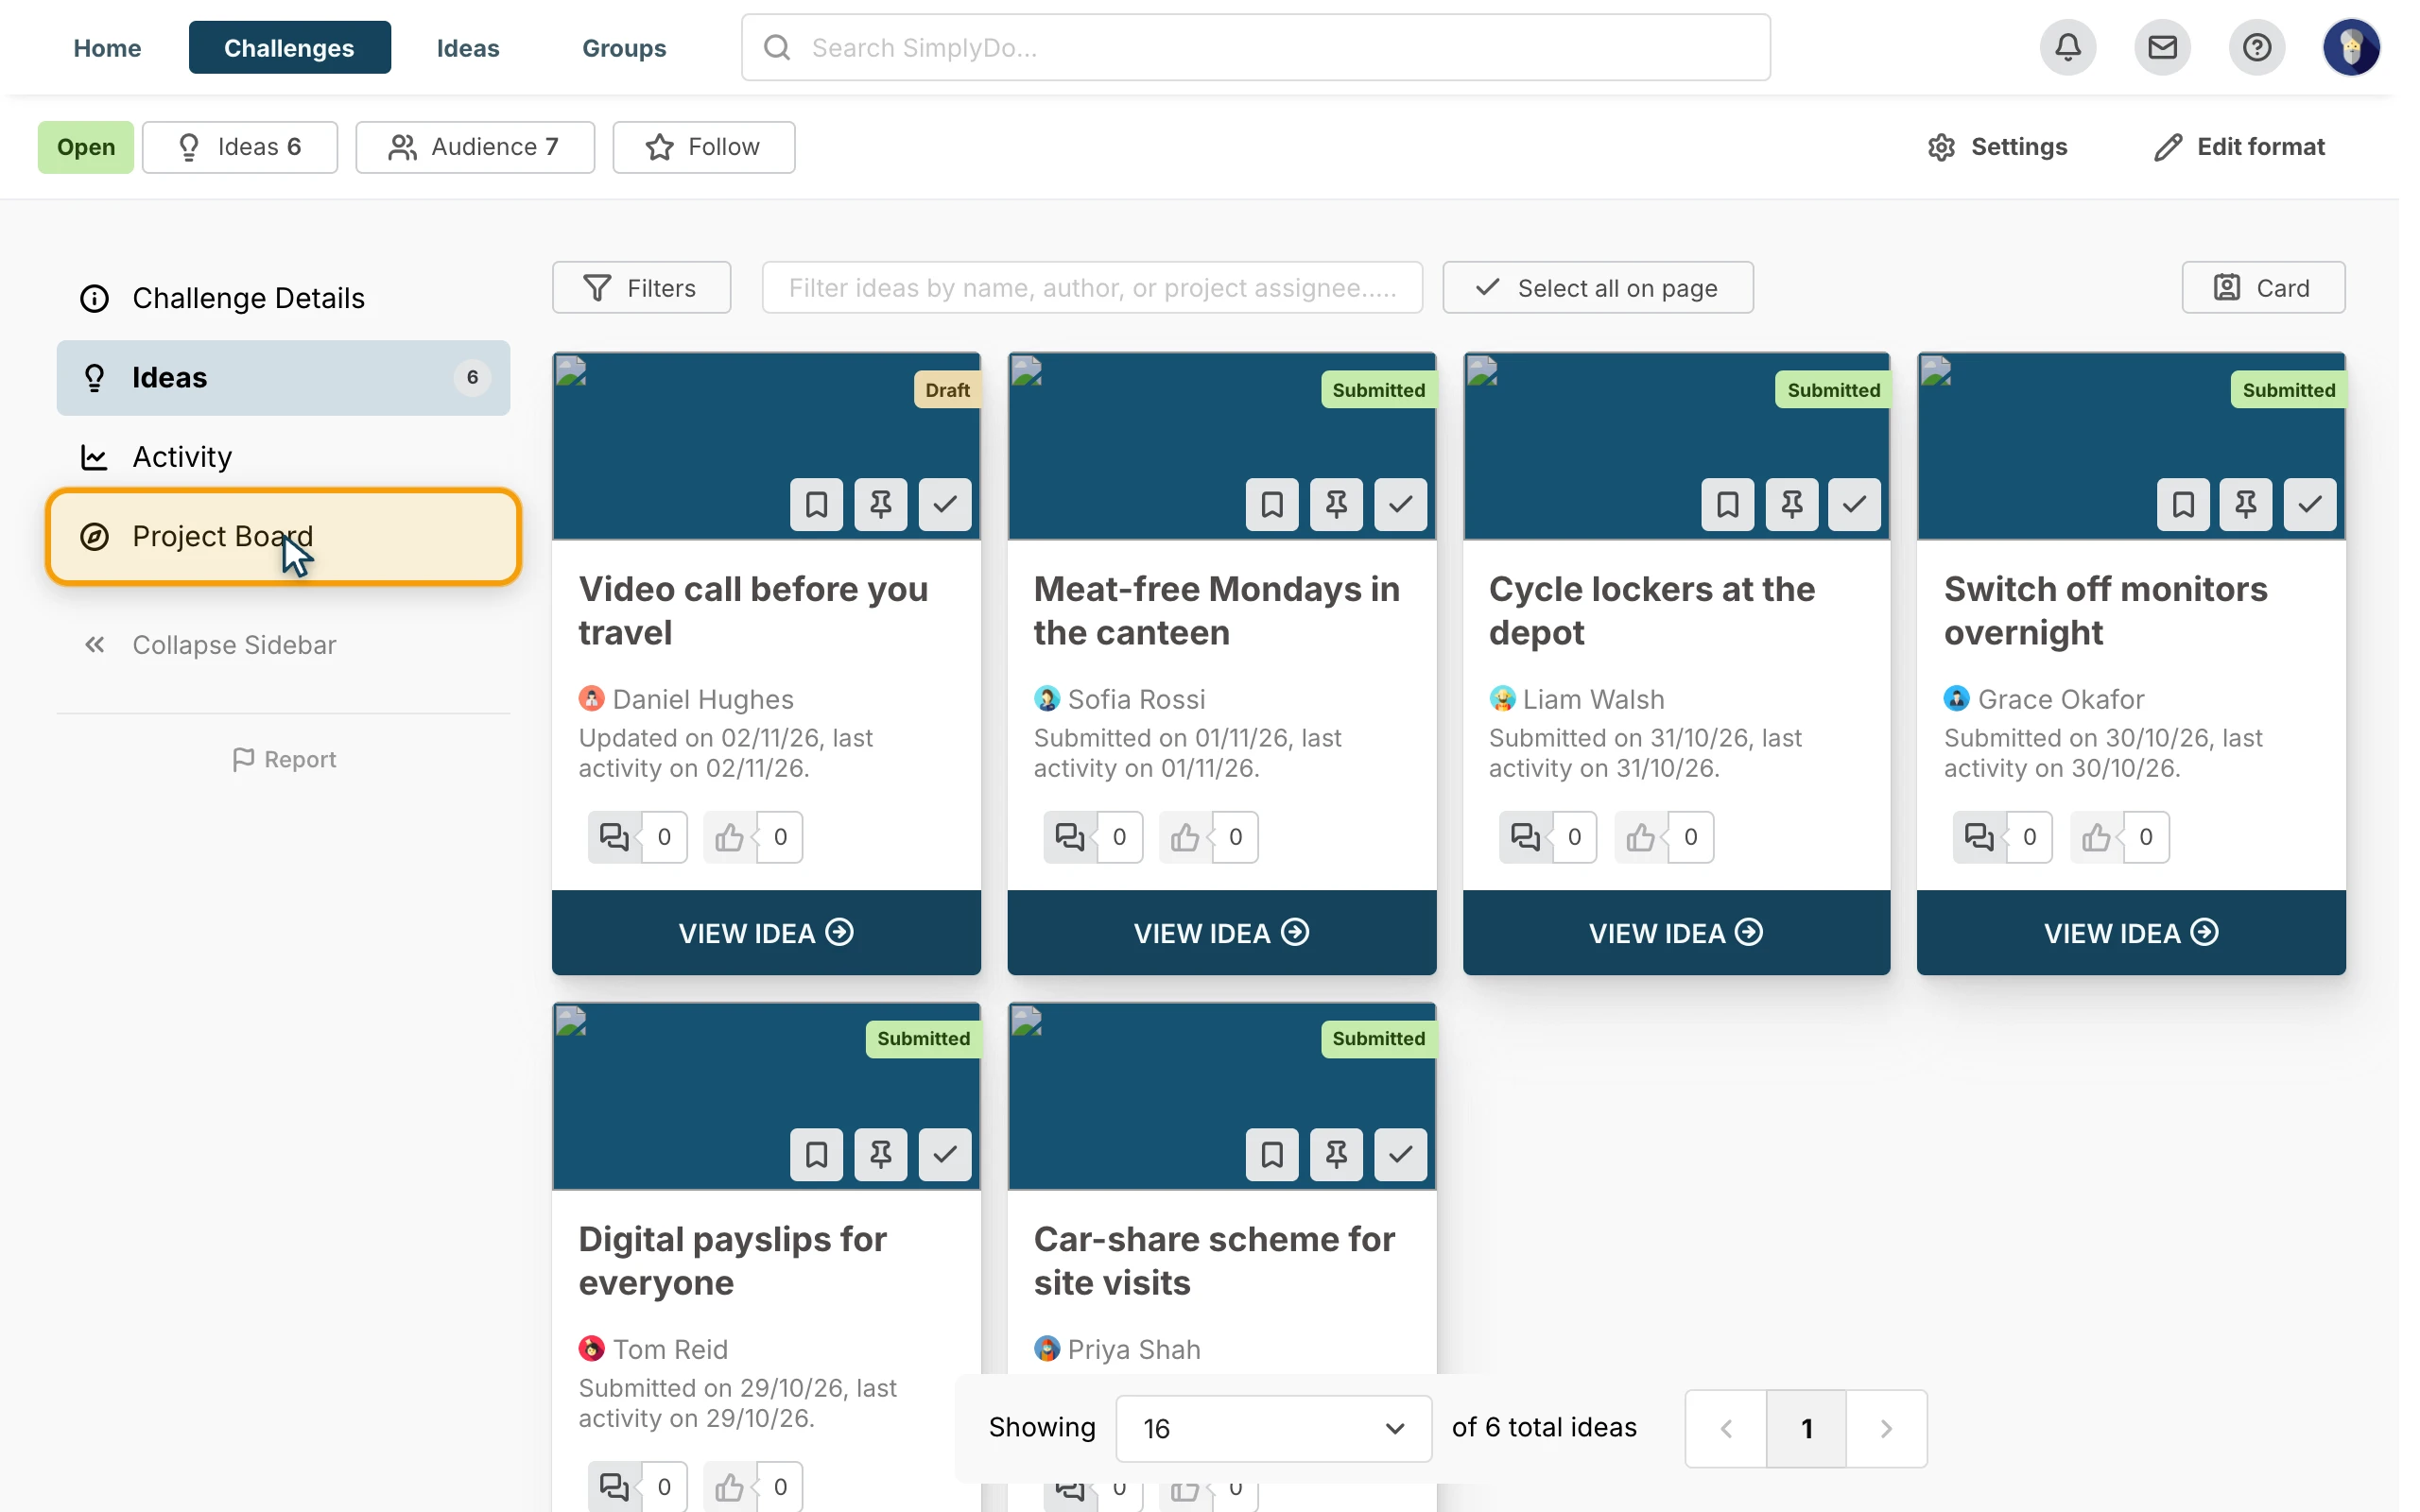2420x1512 pixels.
Task: Toggle Select all on page
Action: coord(1597,288)
